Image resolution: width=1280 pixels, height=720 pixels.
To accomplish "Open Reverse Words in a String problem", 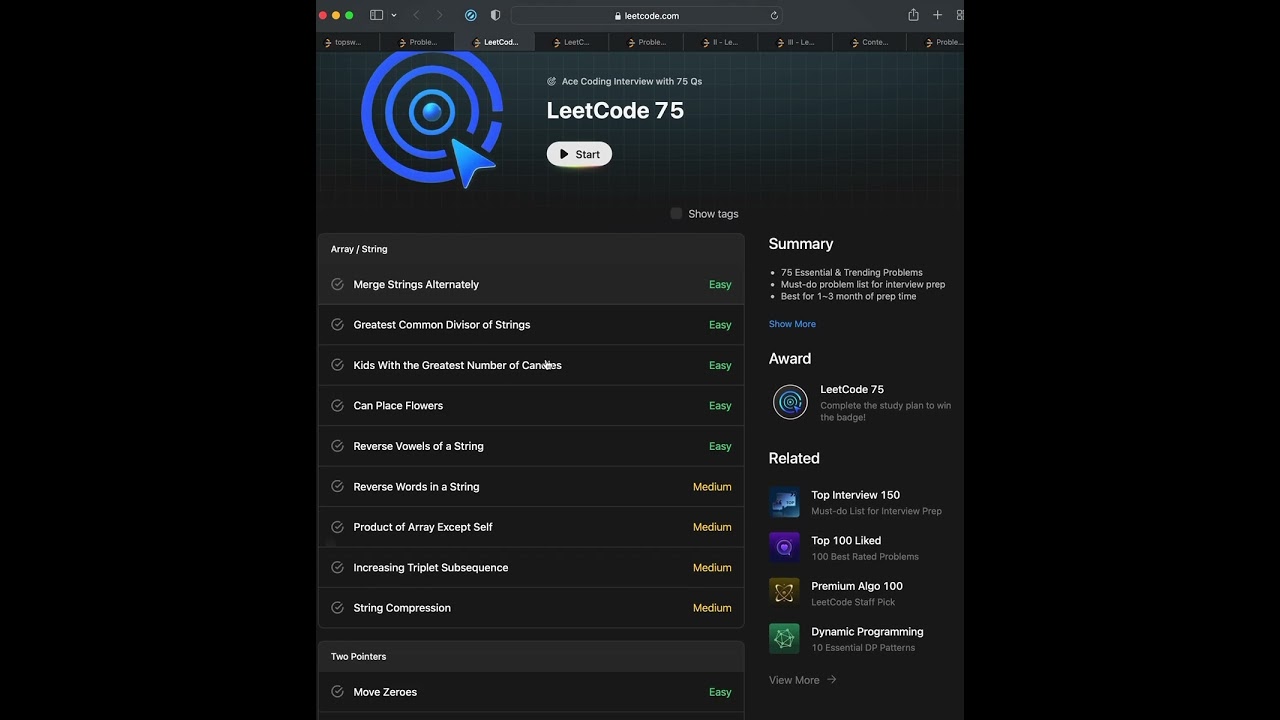I will (416, 487).
